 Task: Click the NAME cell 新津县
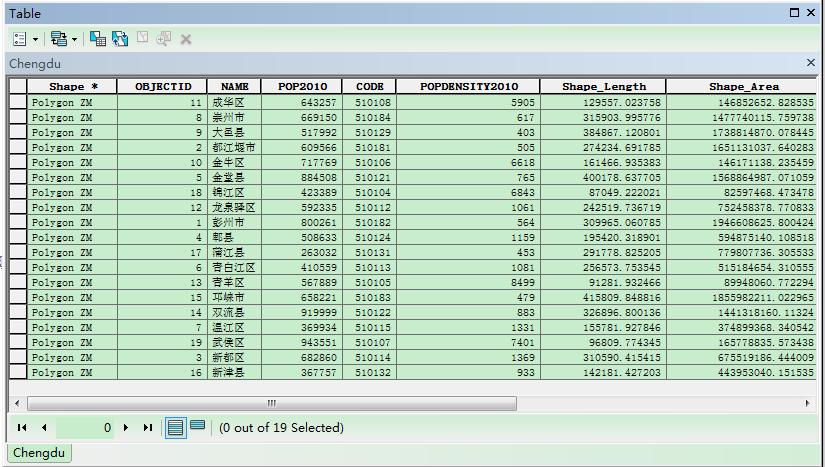pos(234,372)
